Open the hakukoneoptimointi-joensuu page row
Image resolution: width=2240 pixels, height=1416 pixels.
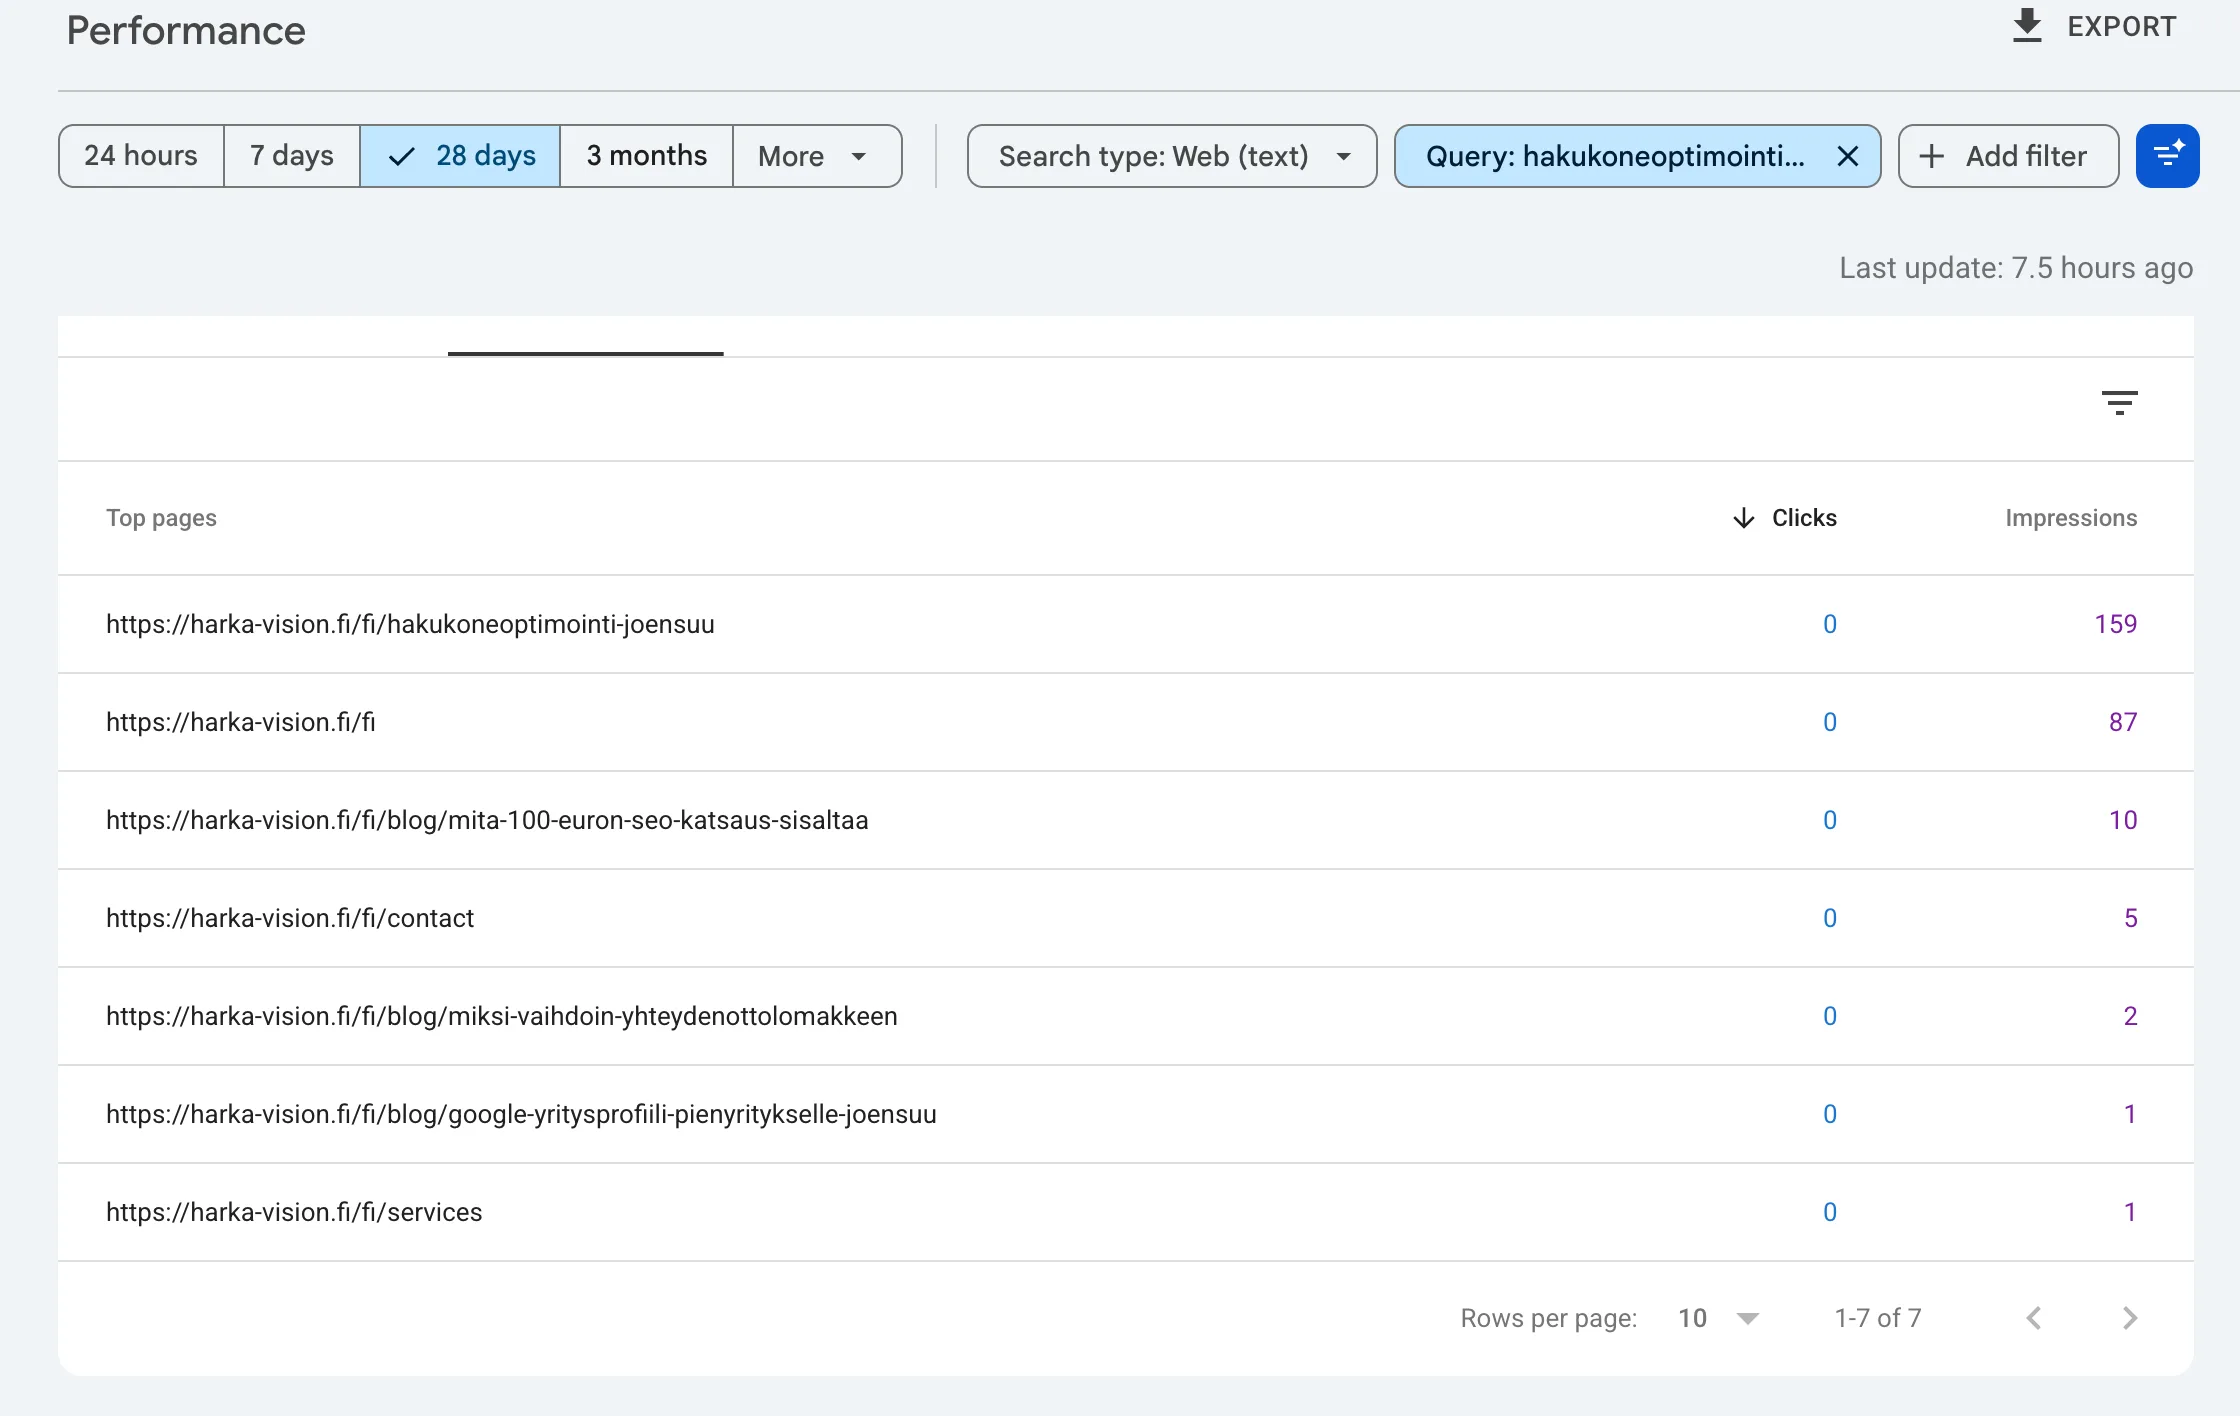coord(1126,624)
